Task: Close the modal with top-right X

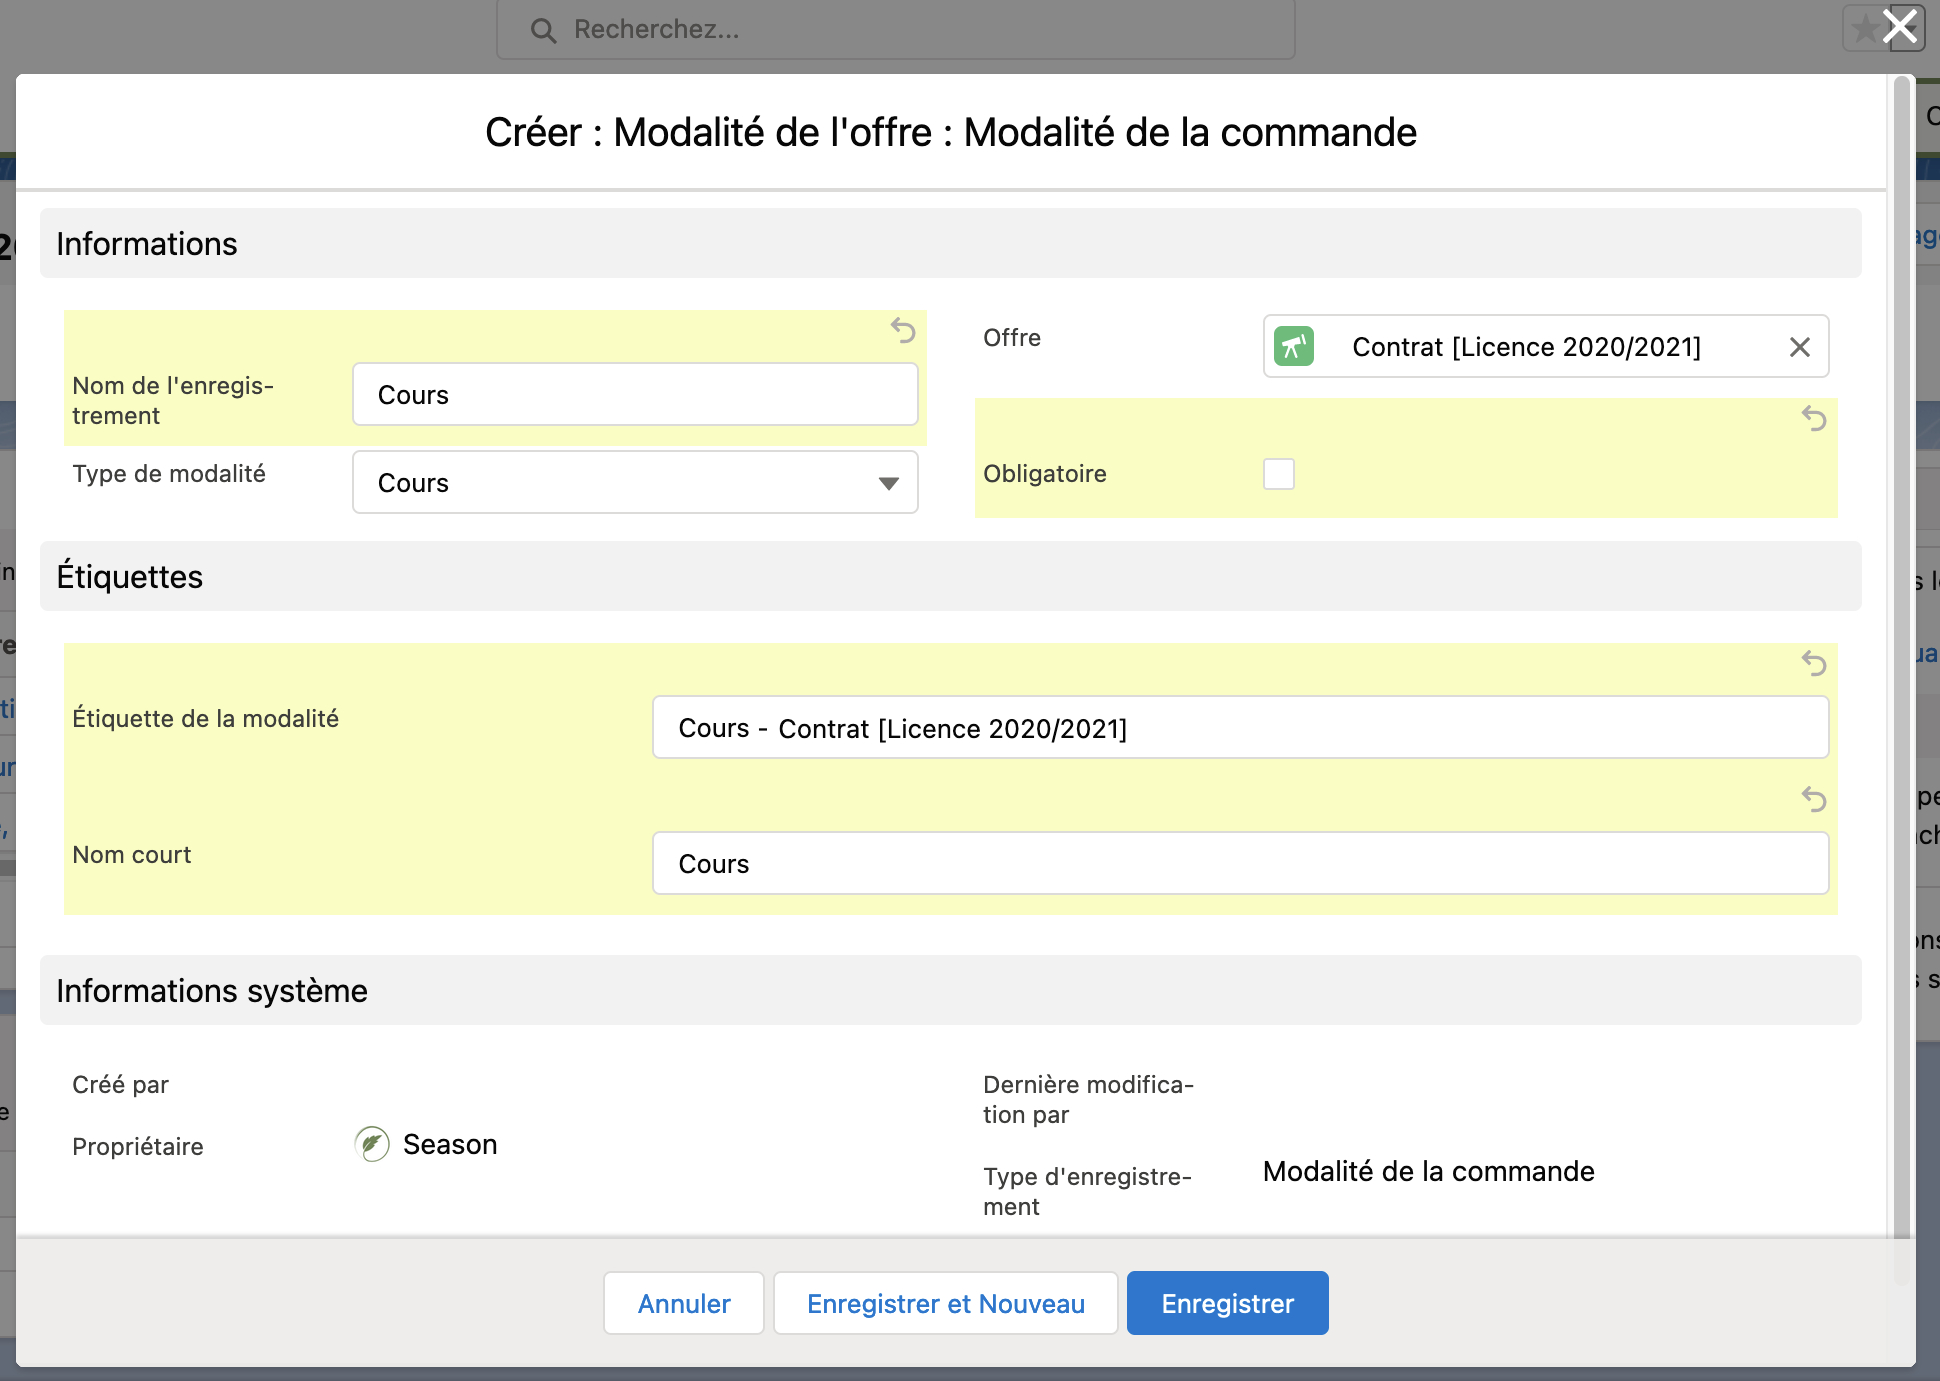Action: [1899, 27]
